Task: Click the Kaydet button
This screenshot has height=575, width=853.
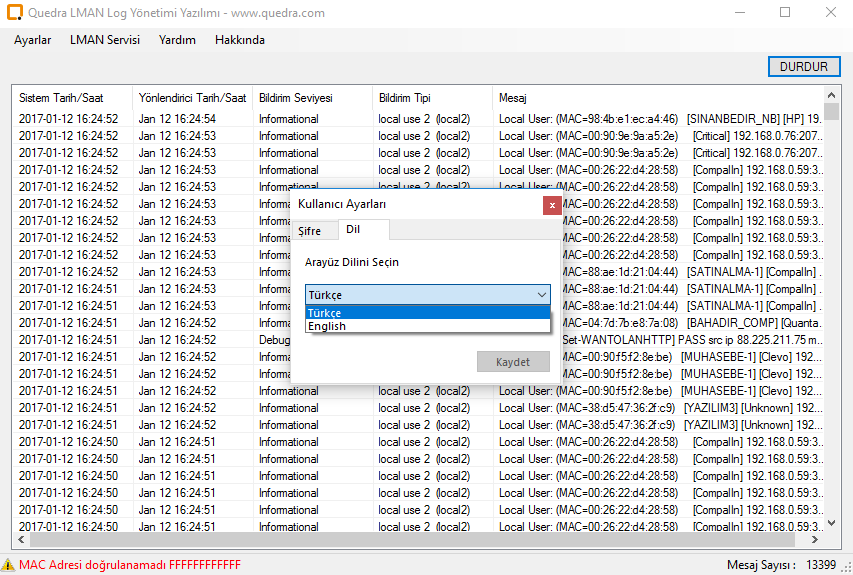Action: (513, 362)
